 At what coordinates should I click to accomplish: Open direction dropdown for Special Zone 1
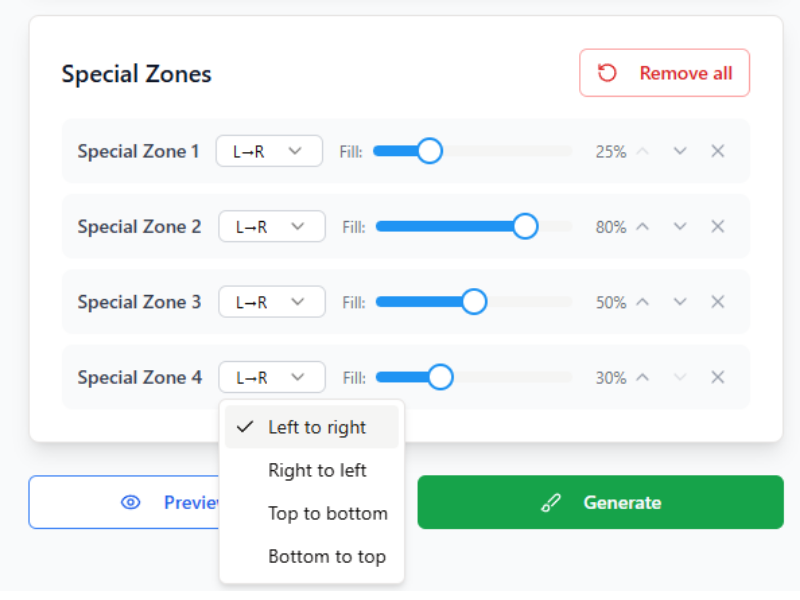(269, 151)
